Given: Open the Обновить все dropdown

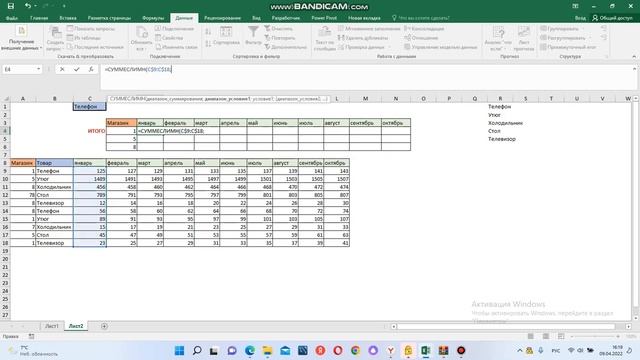Looking at the screenshot, I should click(x=141, y=38).
